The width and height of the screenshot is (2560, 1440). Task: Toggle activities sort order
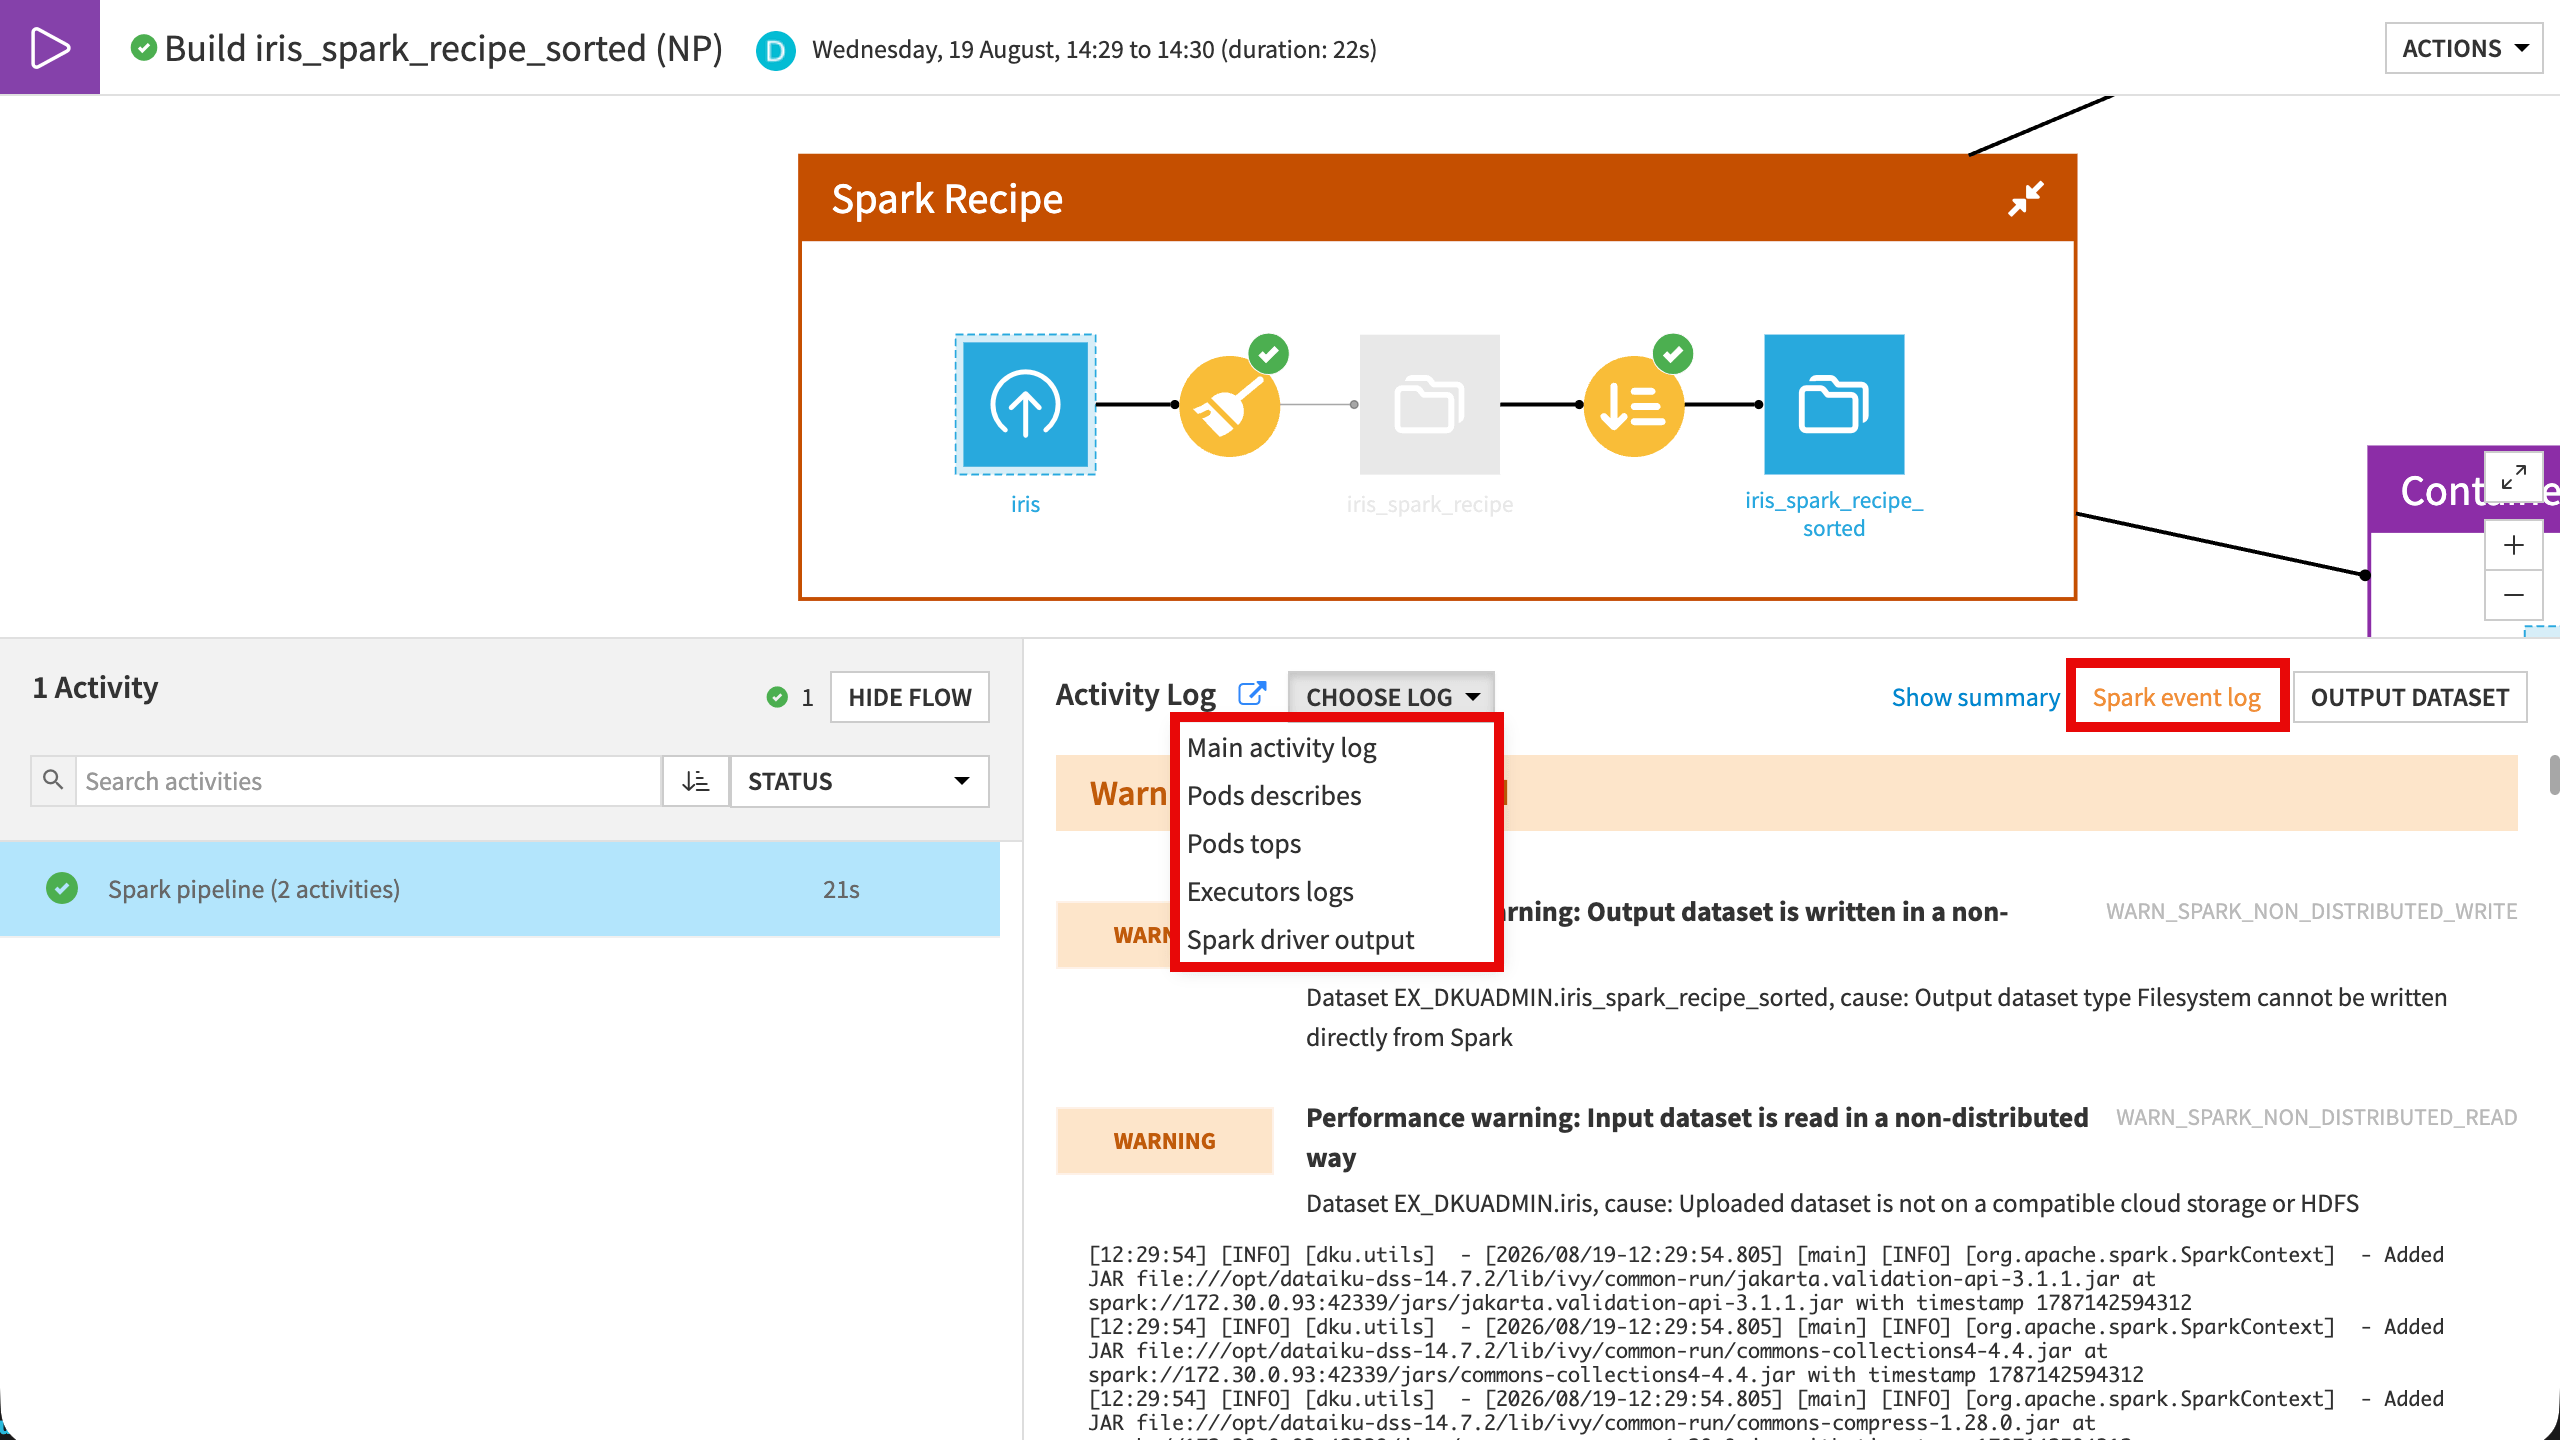coord(696,780)
